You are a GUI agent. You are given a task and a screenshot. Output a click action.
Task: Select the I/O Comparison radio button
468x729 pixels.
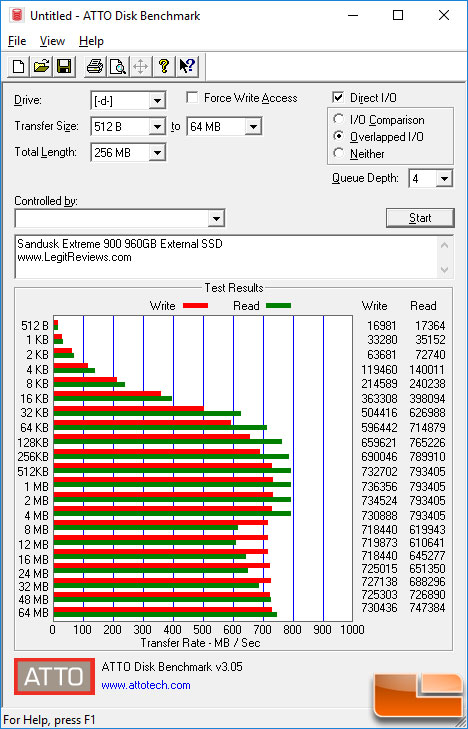[339, 119]
